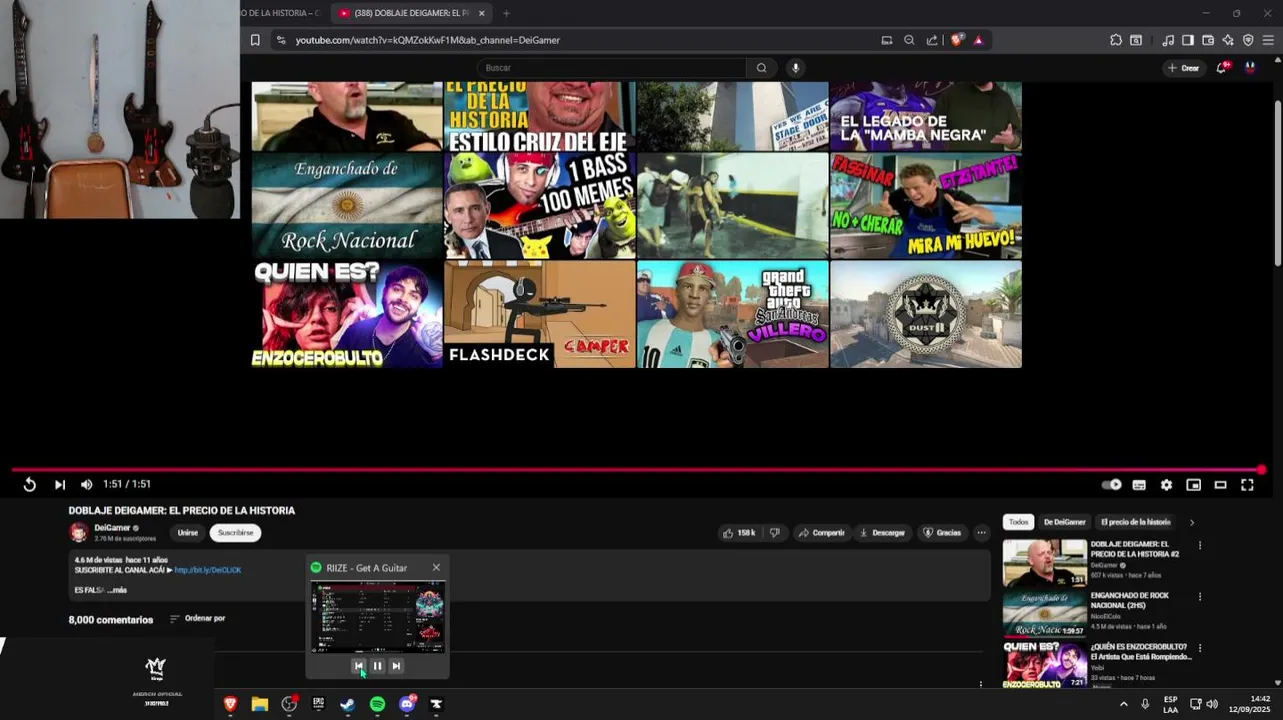
Task: Select the Todos filter chip
Action: coord(1018,522)
